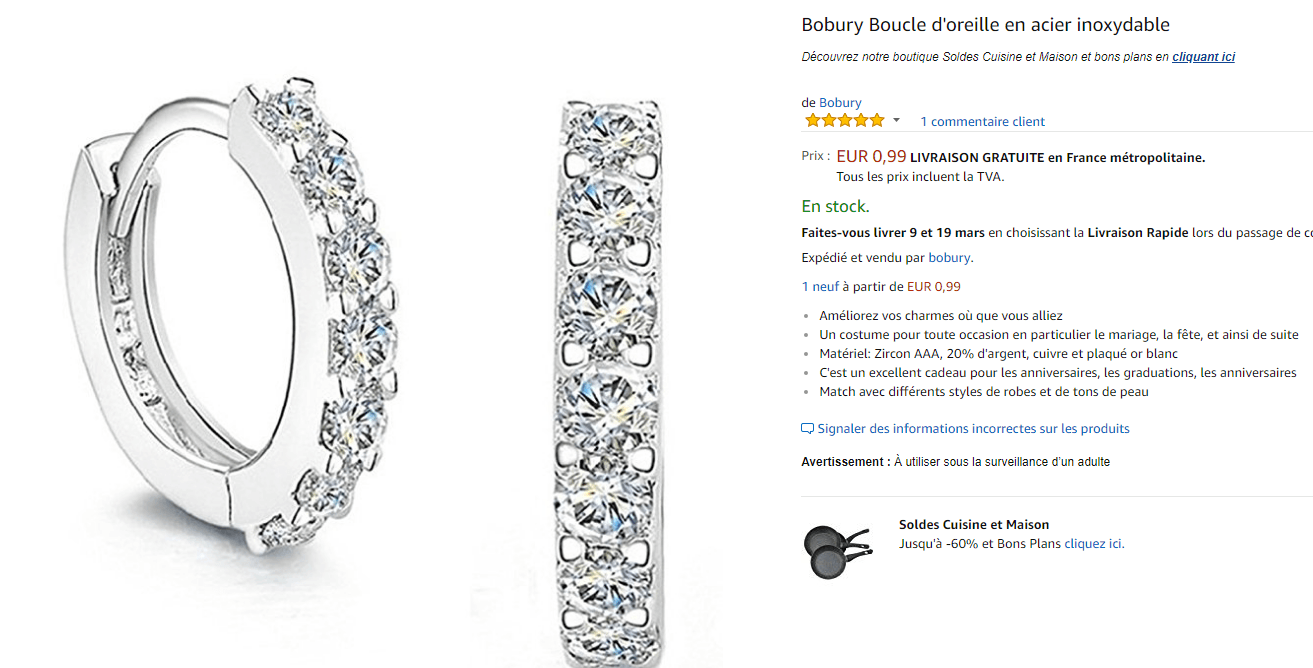Click the fifth star in the rating
1313x668 pixels.
pyautogui.click(x=879, y=118)
